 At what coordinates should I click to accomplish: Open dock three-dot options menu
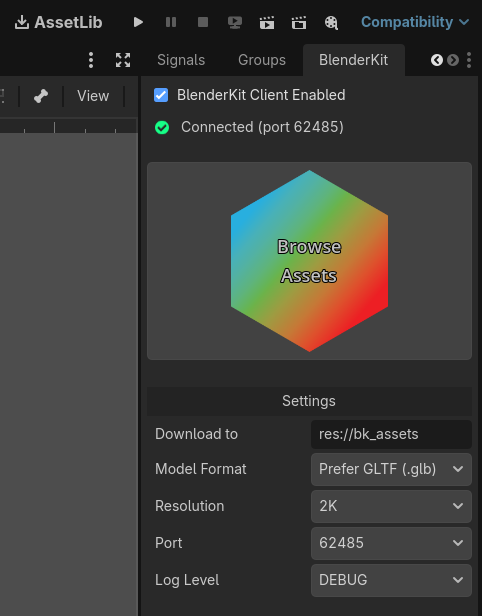469,60
